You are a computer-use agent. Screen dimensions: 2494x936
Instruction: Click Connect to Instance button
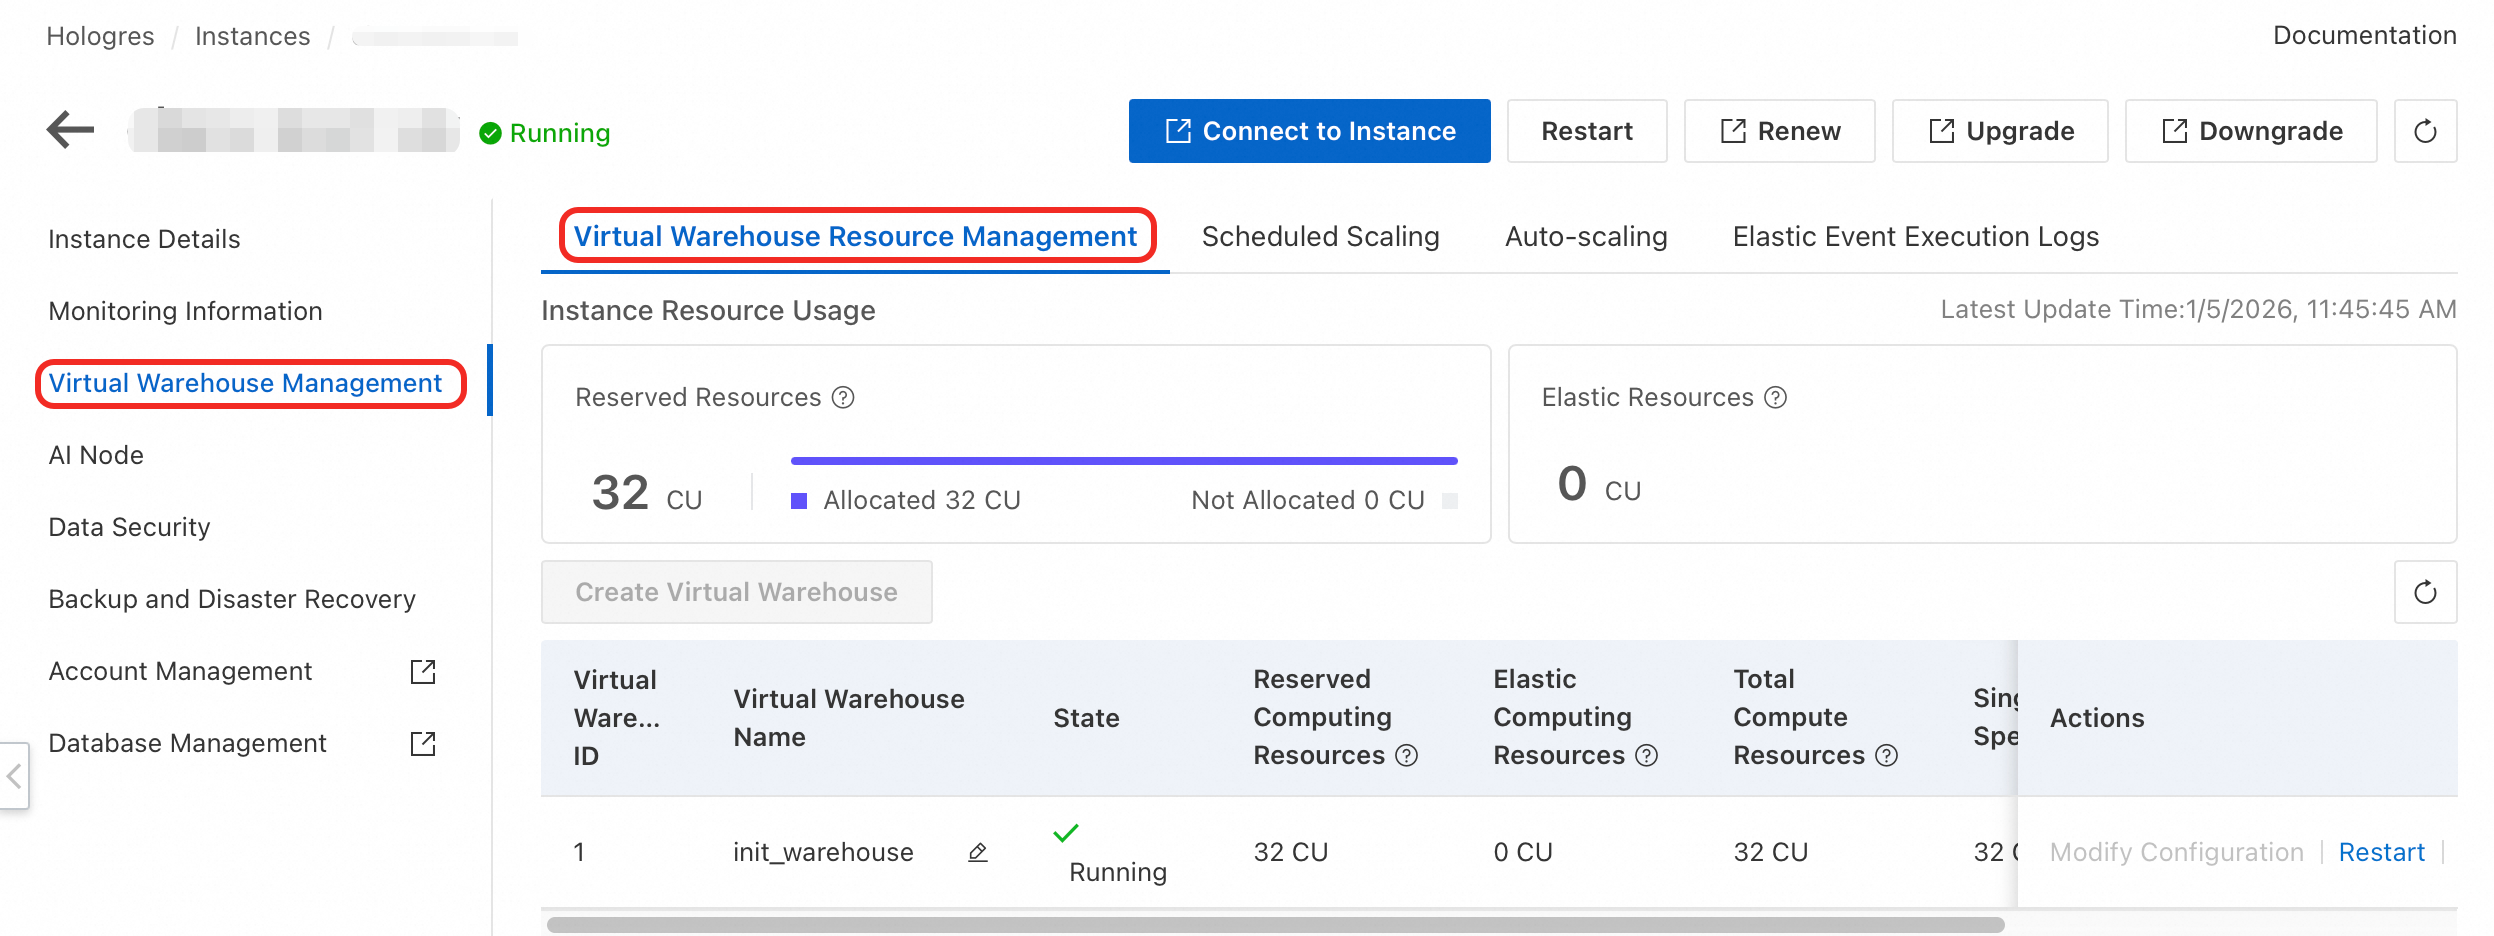pyautogui.click(x=1309, y=131)
